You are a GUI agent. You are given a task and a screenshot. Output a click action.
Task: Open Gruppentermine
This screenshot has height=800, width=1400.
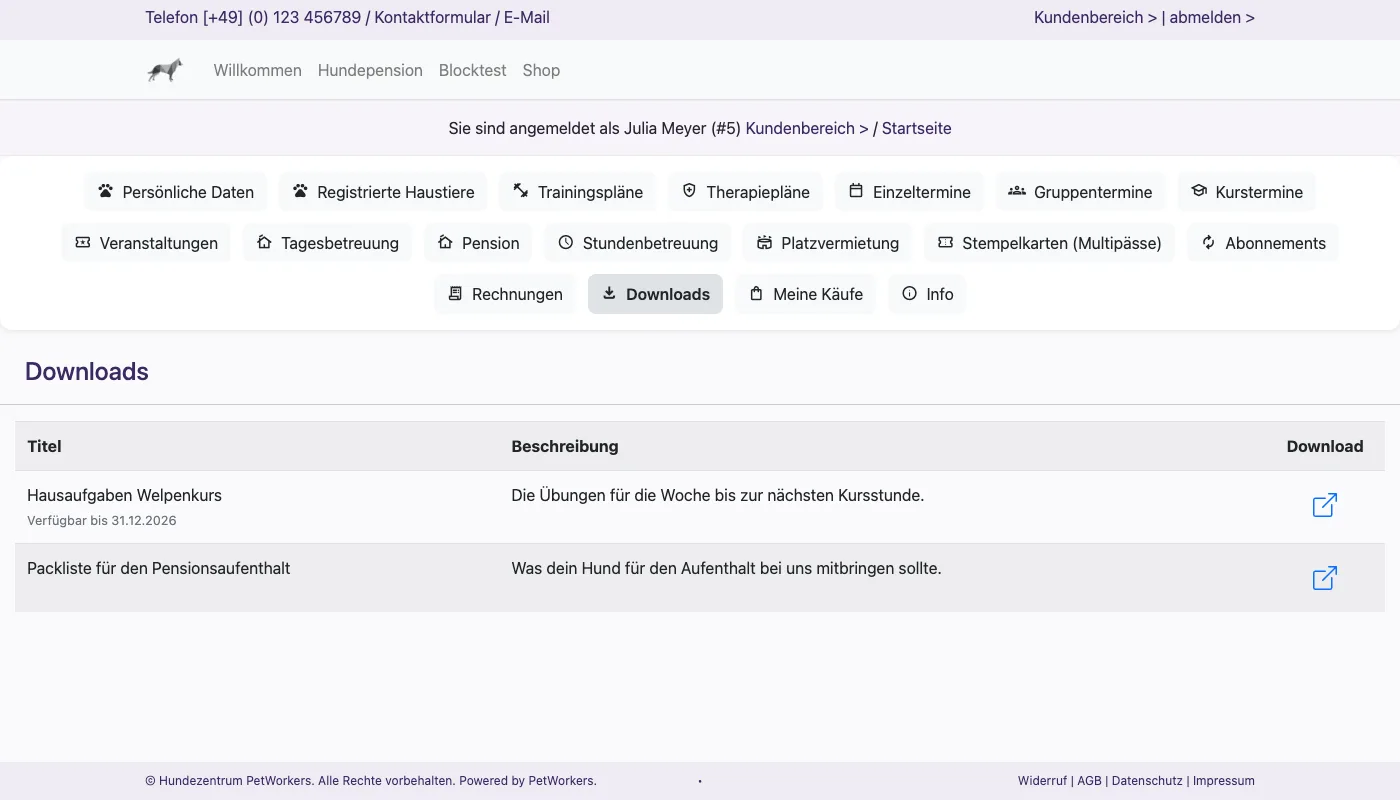click(x=1080, y=192)
